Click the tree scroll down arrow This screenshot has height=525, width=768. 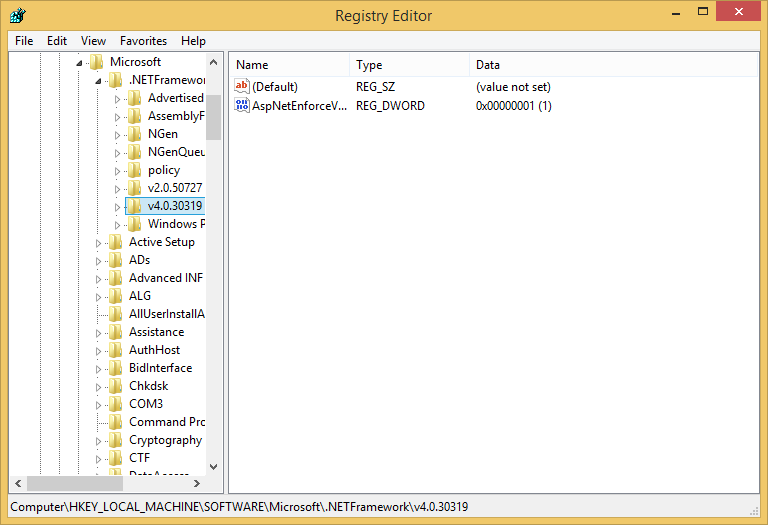(214, 467)
